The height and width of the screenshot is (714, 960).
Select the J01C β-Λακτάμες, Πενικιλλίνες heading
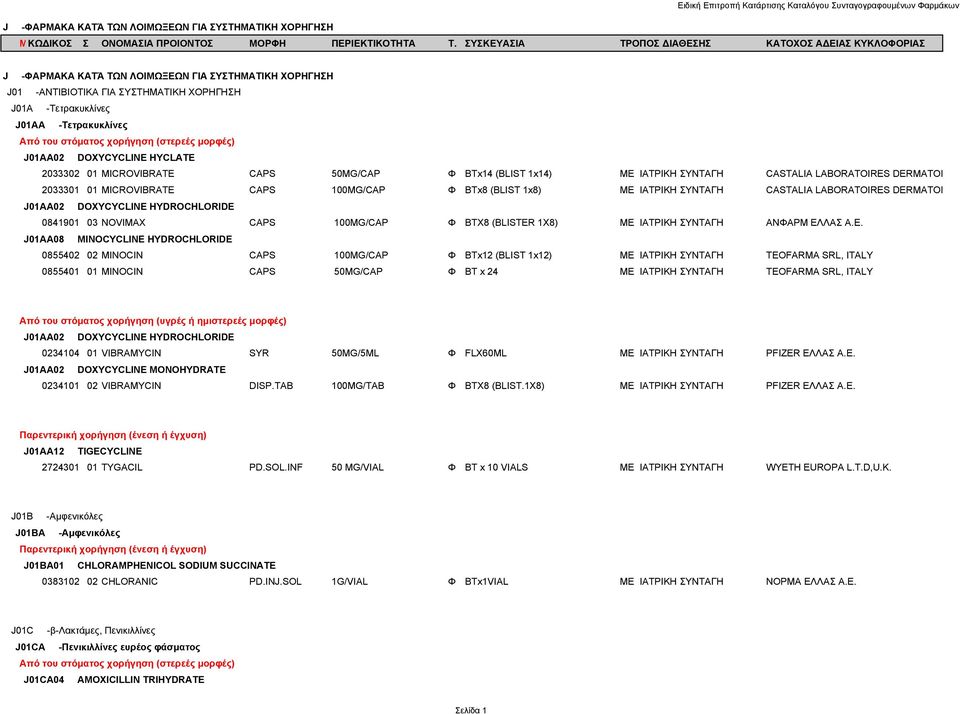[83, 631]
